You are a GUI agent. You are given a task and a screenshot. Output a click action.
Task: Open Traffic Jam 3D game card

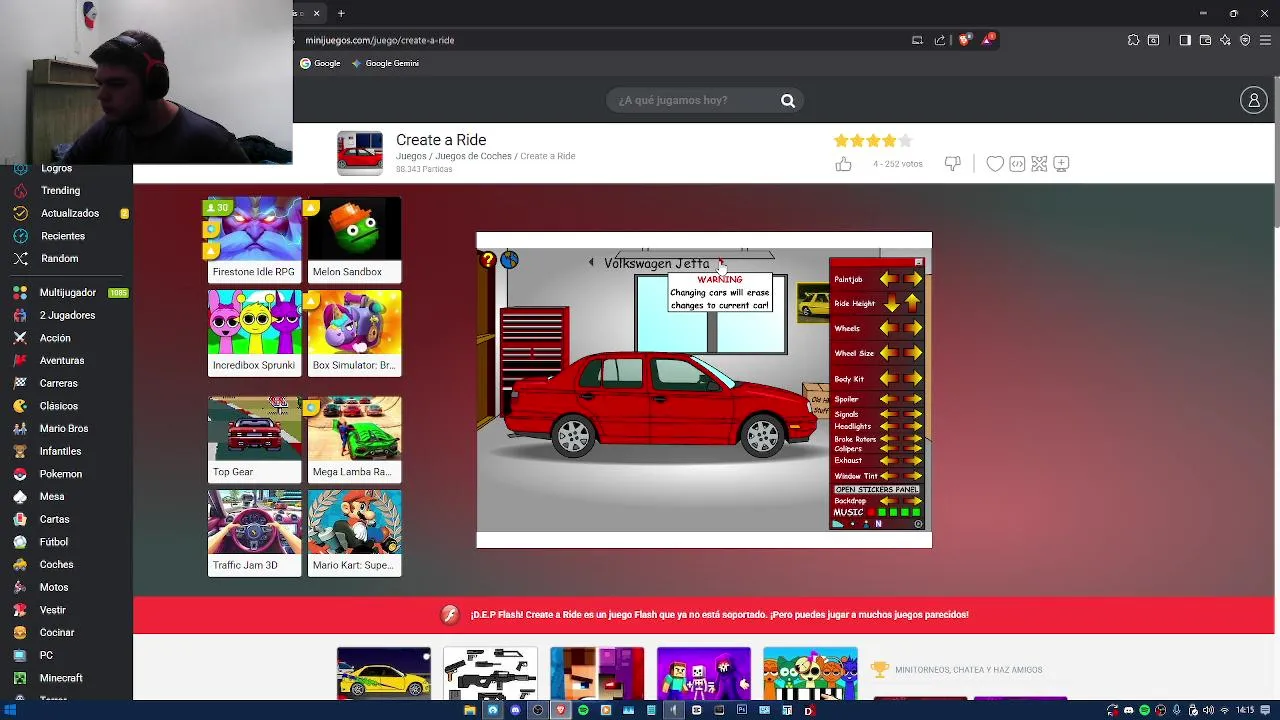pyautogui.click(x=254, y=533)
